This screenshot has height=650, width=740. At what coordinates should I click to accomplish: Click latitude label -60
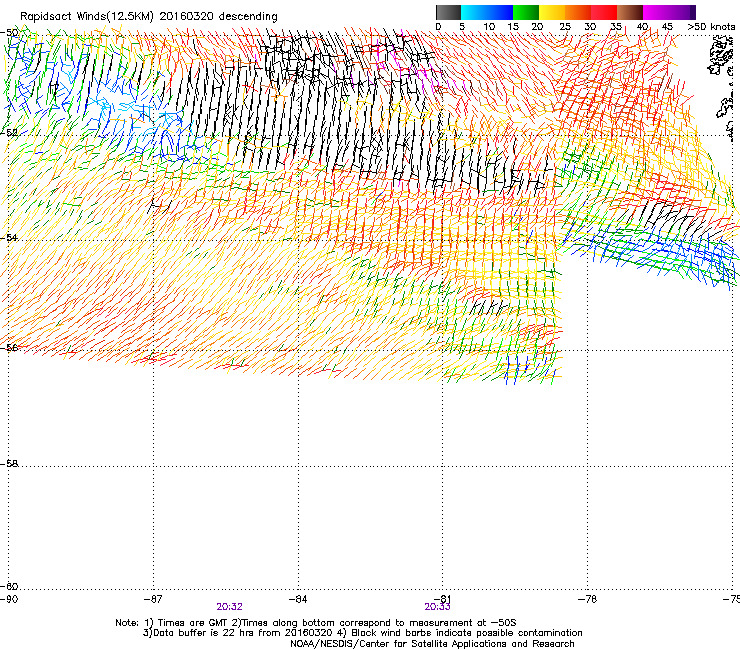[x=9, y=586]
